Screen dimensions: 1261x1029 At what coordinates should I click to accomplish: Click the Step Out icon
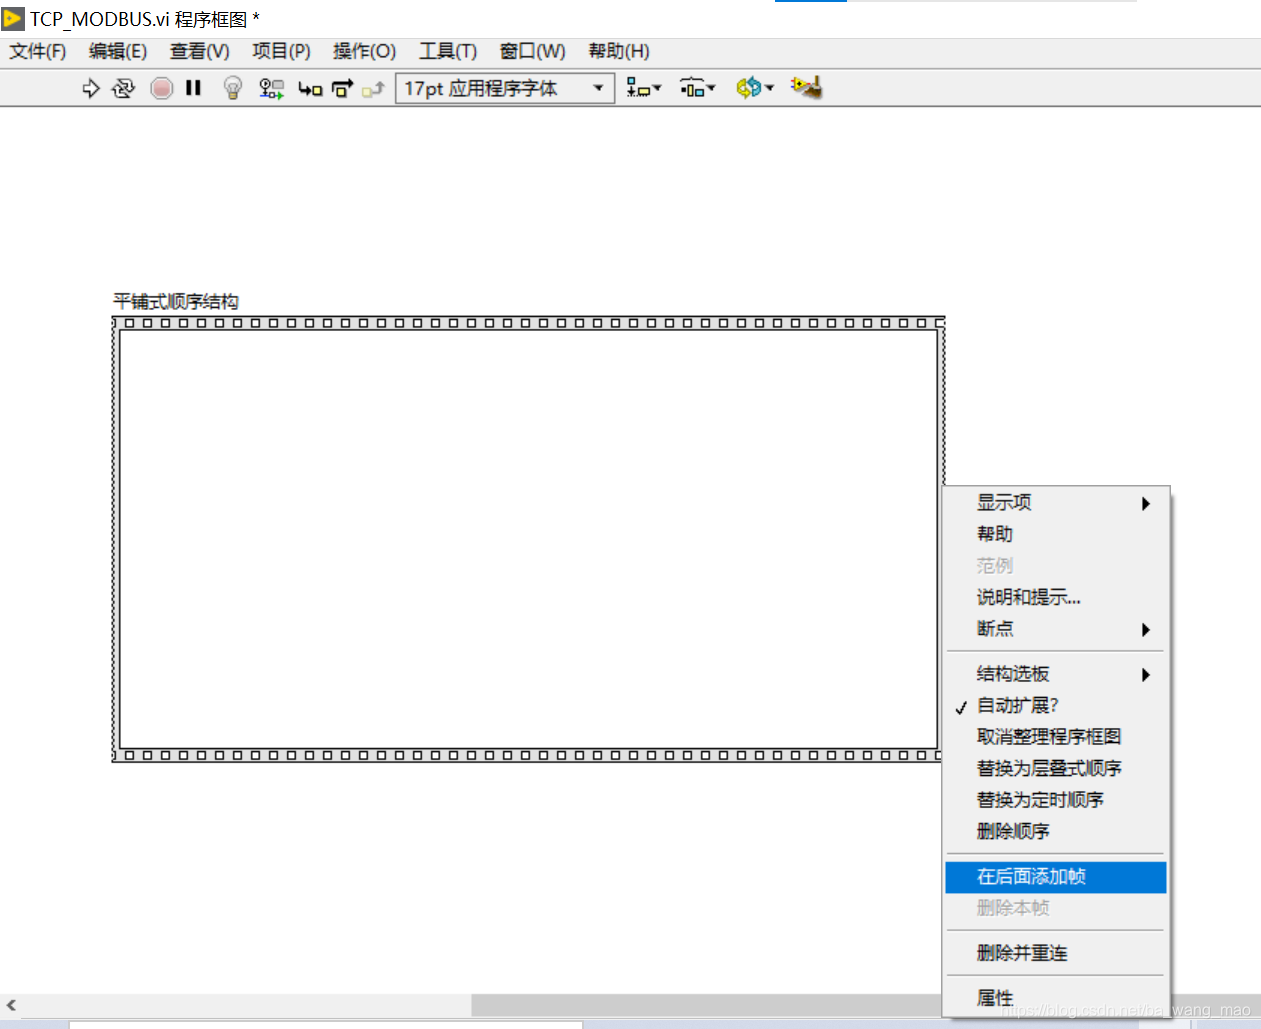tap(373, 88)
